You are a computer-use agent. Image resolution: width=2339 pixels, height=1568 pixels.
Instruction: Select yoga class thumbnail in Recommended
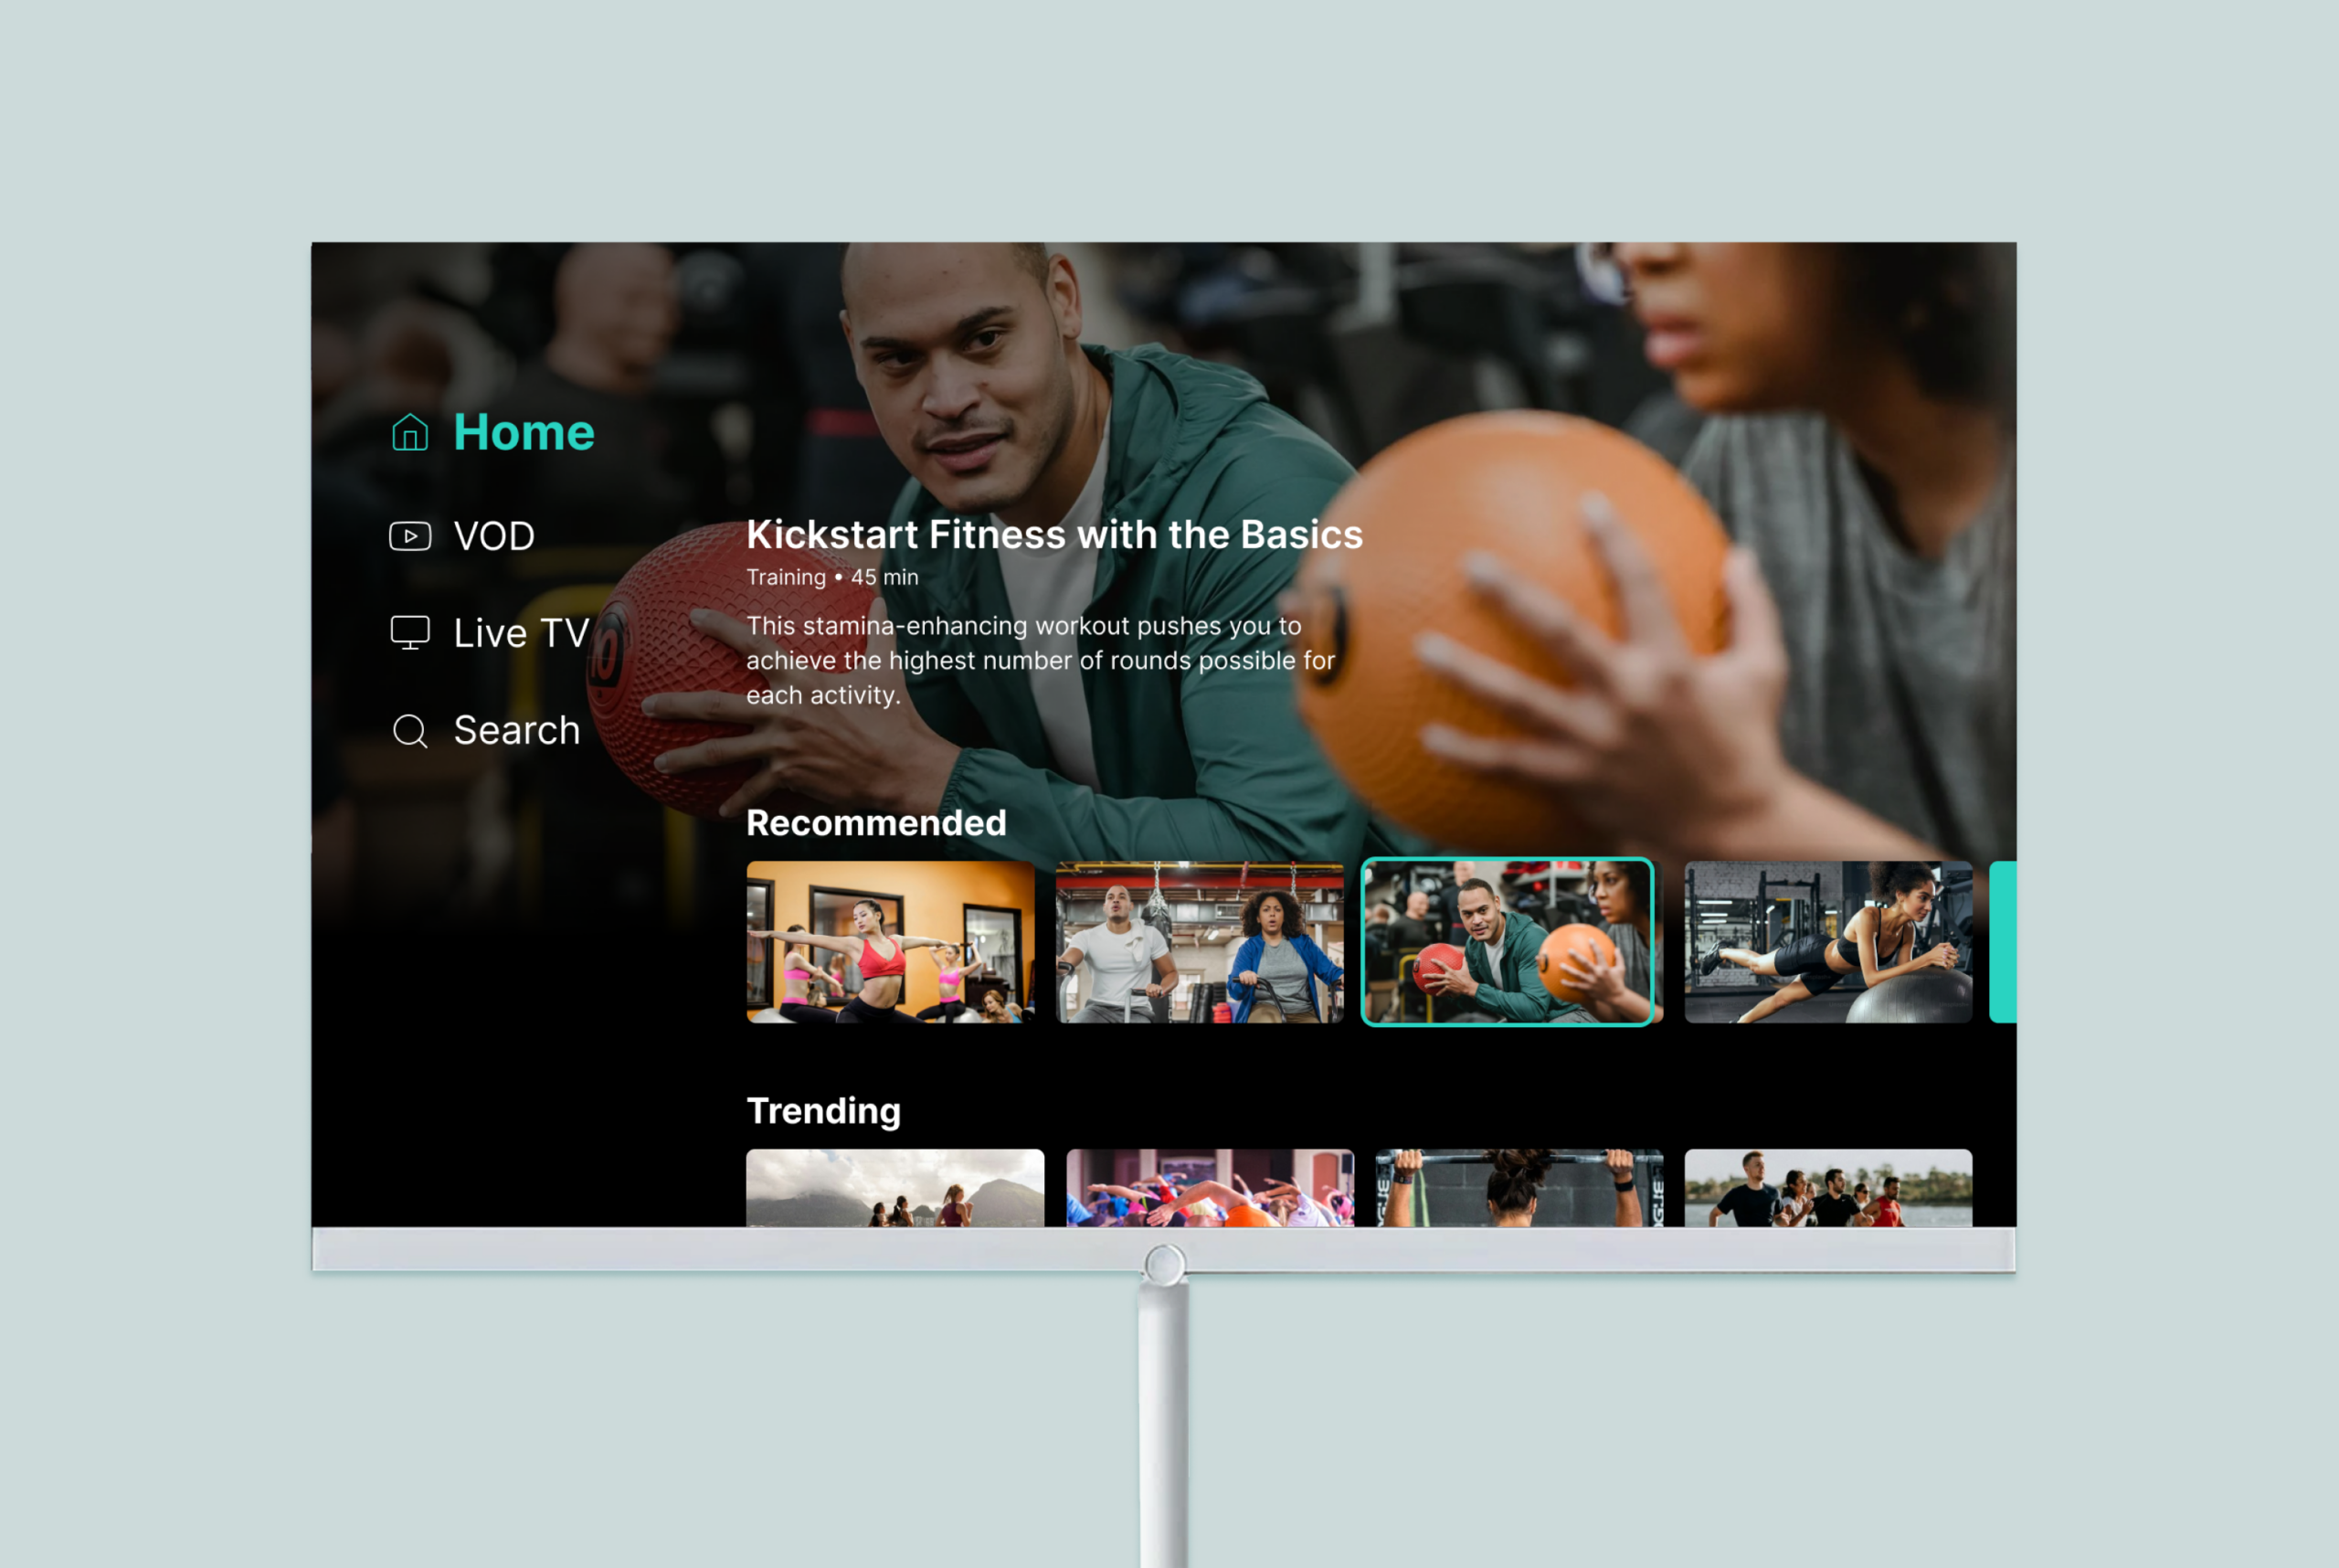click(x=890, y=942)
